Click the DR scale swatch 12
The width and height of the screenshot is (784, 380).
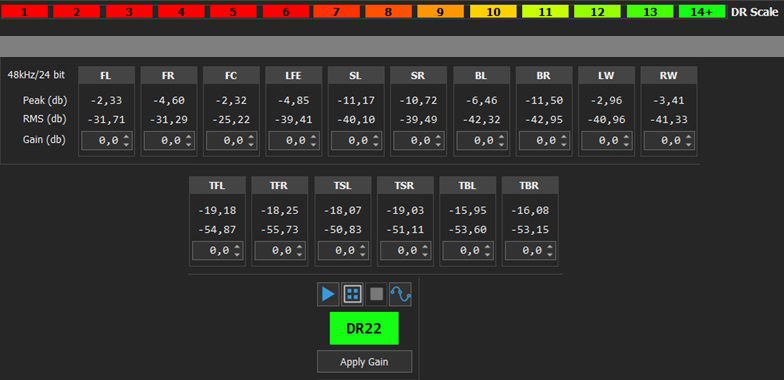pos(598,12)
